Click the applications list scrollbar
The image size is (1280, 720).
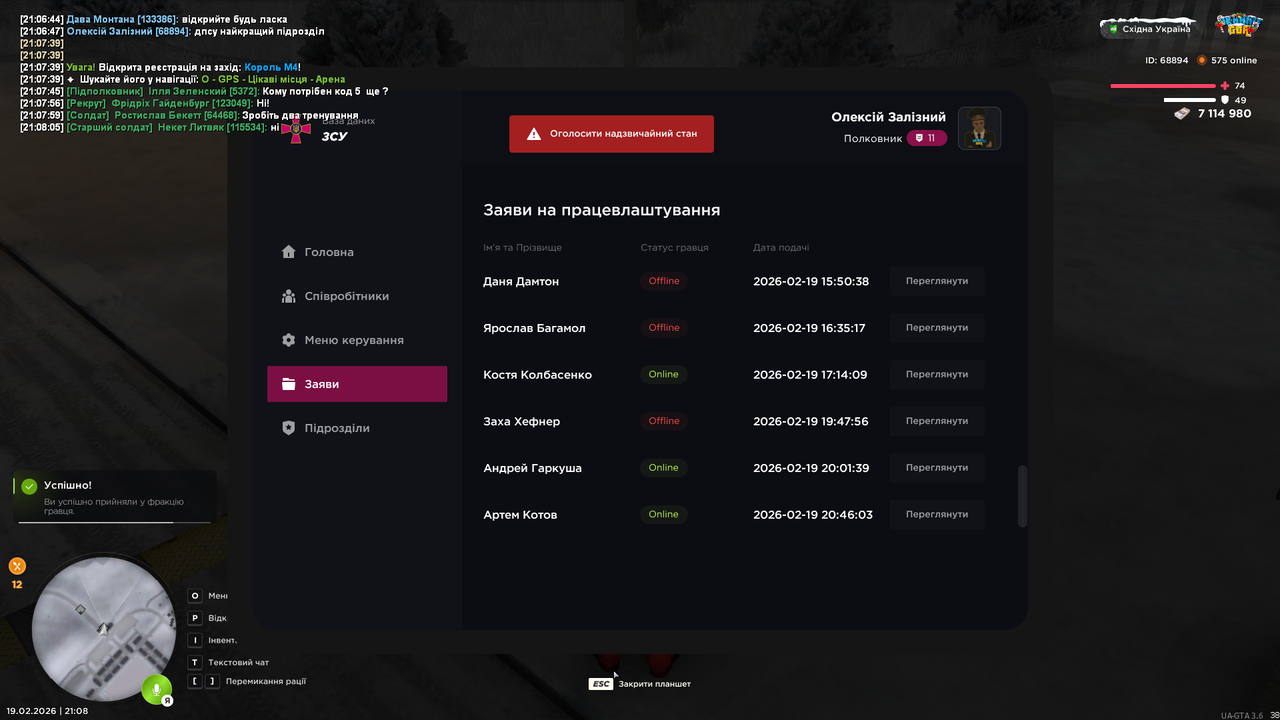click(x=1022, y=496)
